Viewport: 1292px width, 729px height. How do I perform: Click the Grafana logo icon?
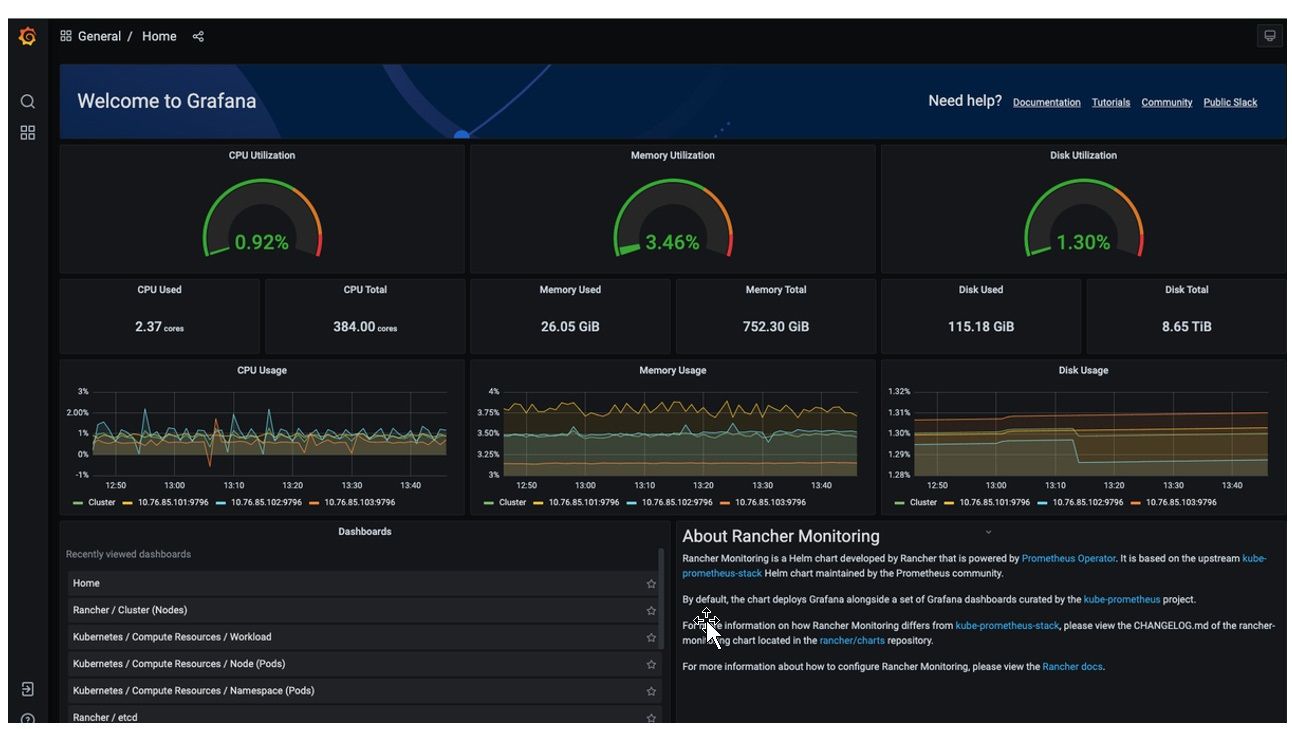[x=28, y=37]
